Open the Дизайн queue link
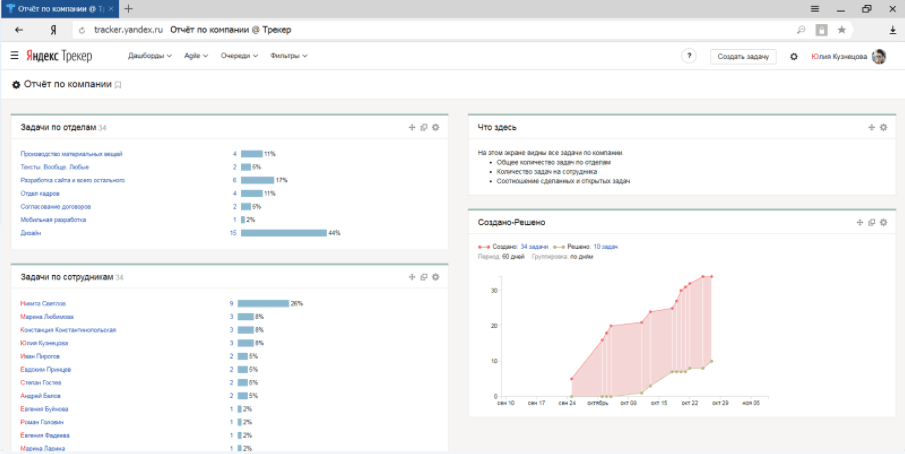 pyautogui.click(x=31, y=233)
